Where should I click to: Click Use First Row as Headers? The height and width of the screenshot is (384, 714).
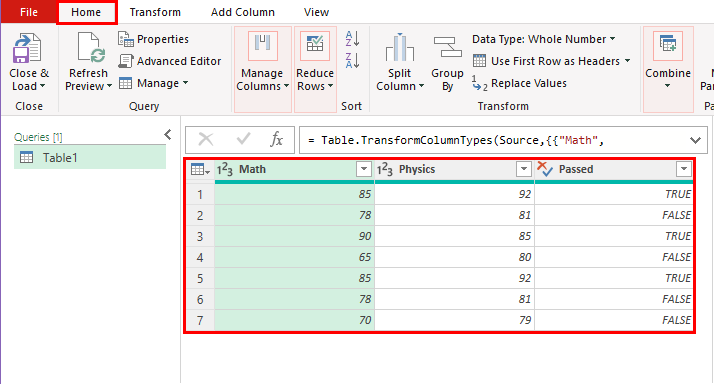556,61
